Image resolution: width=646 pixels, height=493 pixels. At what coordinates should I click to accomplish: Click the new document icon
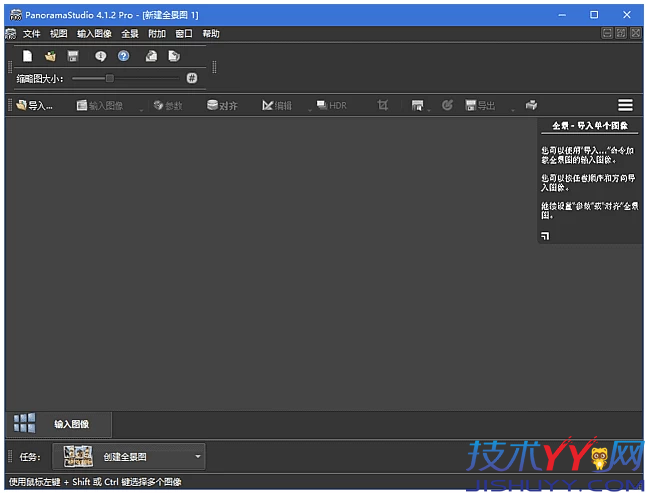tap(27, 56)
